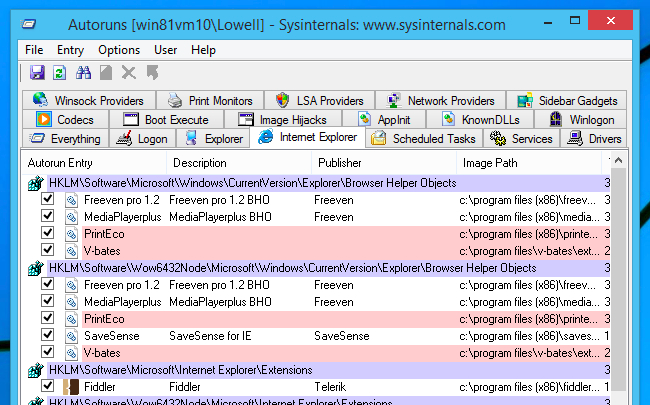Viewport: 650px width, 405px height.
Task: Click the scrollbar up arrow
Action: [618, 160]
